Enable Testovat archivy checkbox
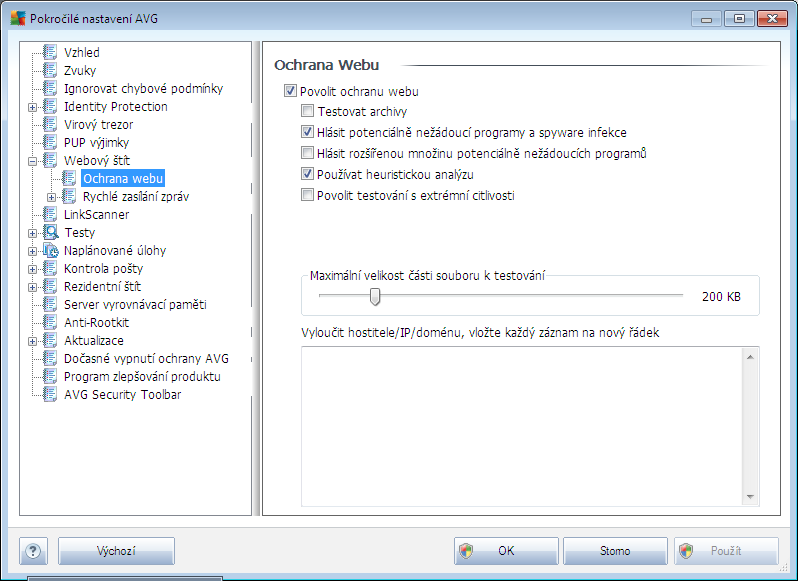This screenshot has width=798, height=581. (x=307, y=111)
